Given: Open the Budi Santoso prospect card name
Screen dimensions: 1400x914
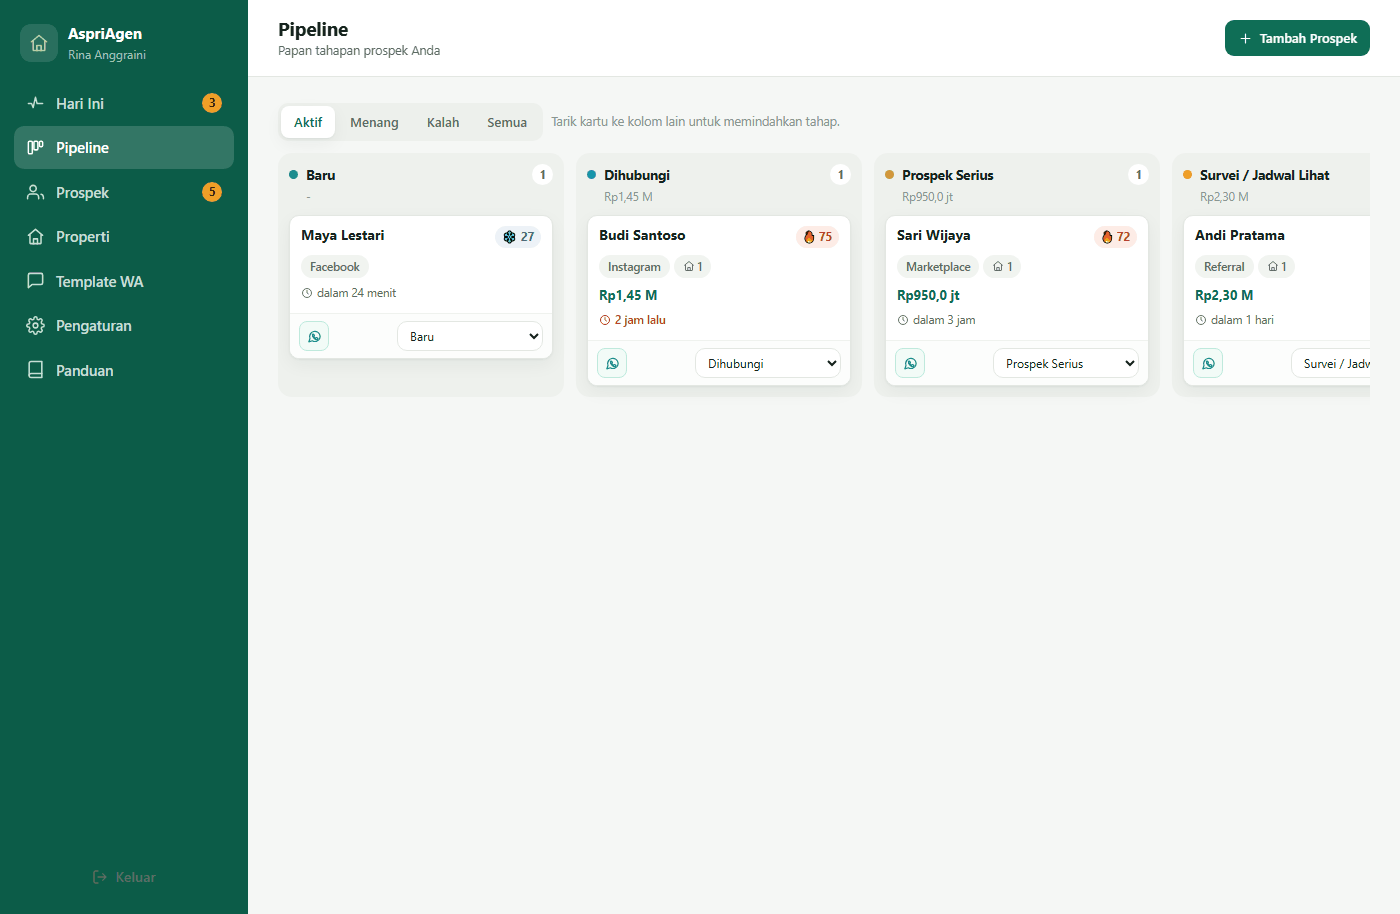Looking at the screenshot, I should click(642, 235).
